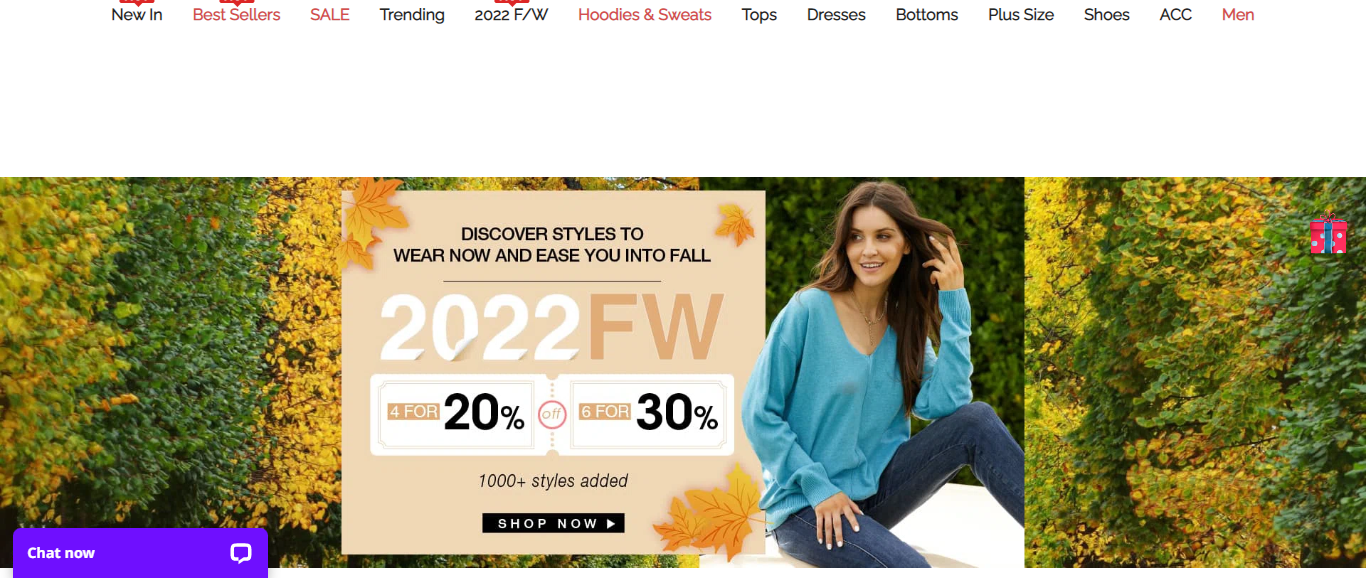Image resolution: width=1366 pixels, height=578 pixels.
Task: Start a conversation with Chat now
Action: click(140, 553)
